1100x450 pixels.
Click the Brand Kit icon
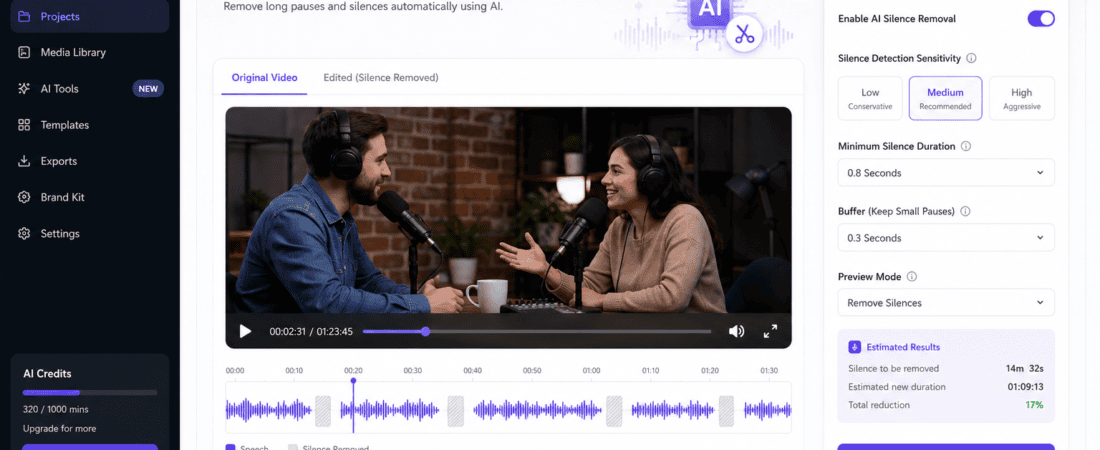click(x=24, y=197)
